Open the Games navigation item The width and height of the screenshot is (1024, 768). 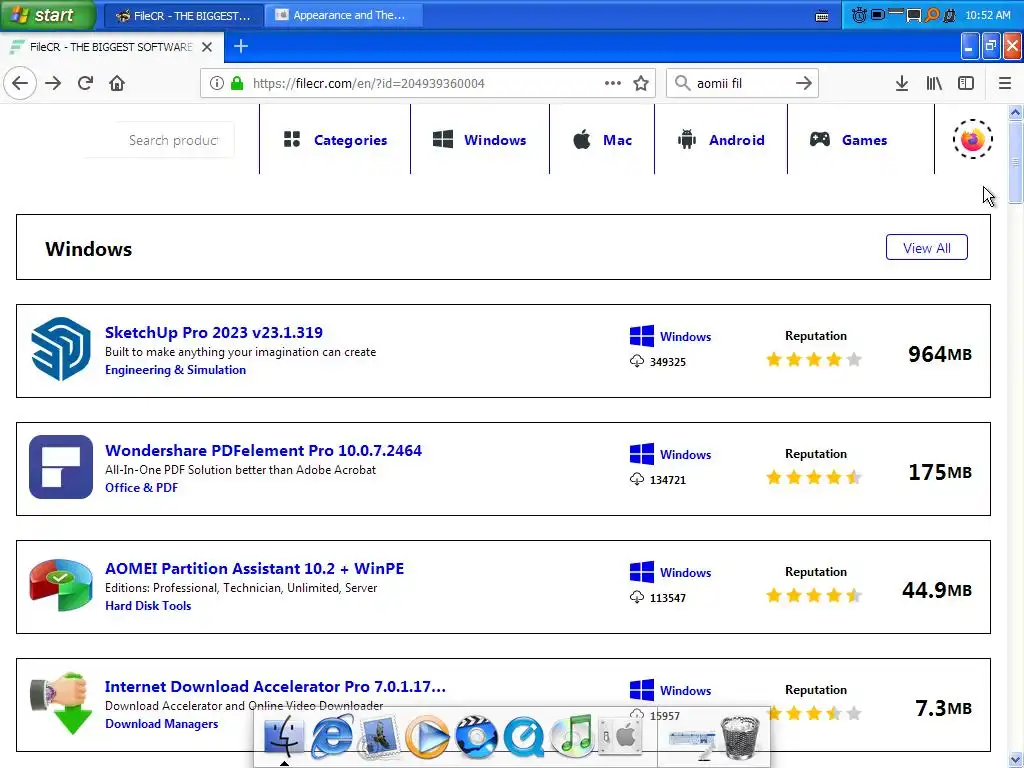coord(848,140)
